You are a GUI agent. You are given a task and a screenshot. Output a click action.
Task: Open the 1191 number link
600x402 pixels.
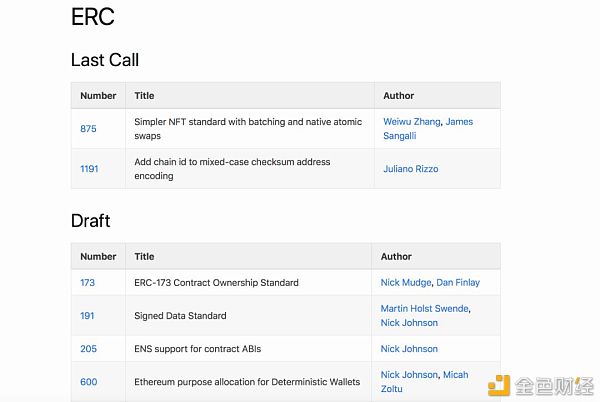tap(89, 169)
